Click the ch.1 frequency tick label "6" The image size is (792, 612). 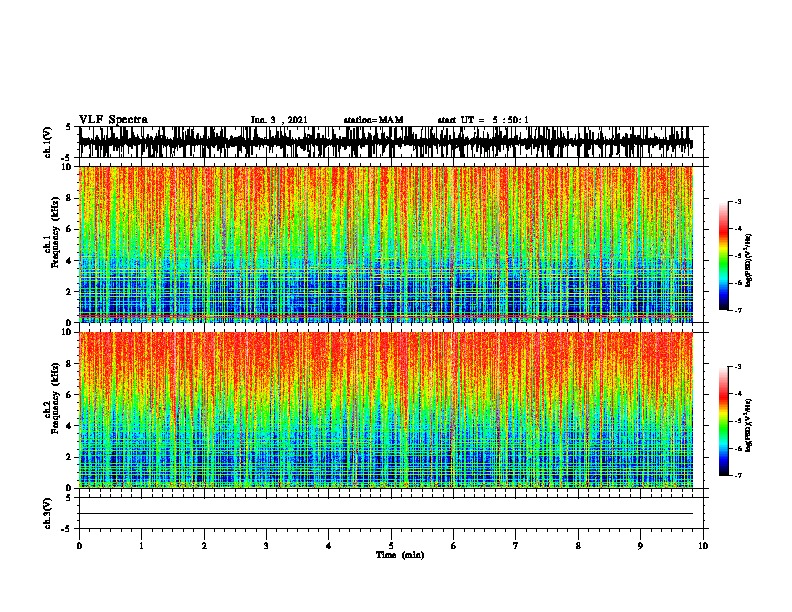pos(70,229)
